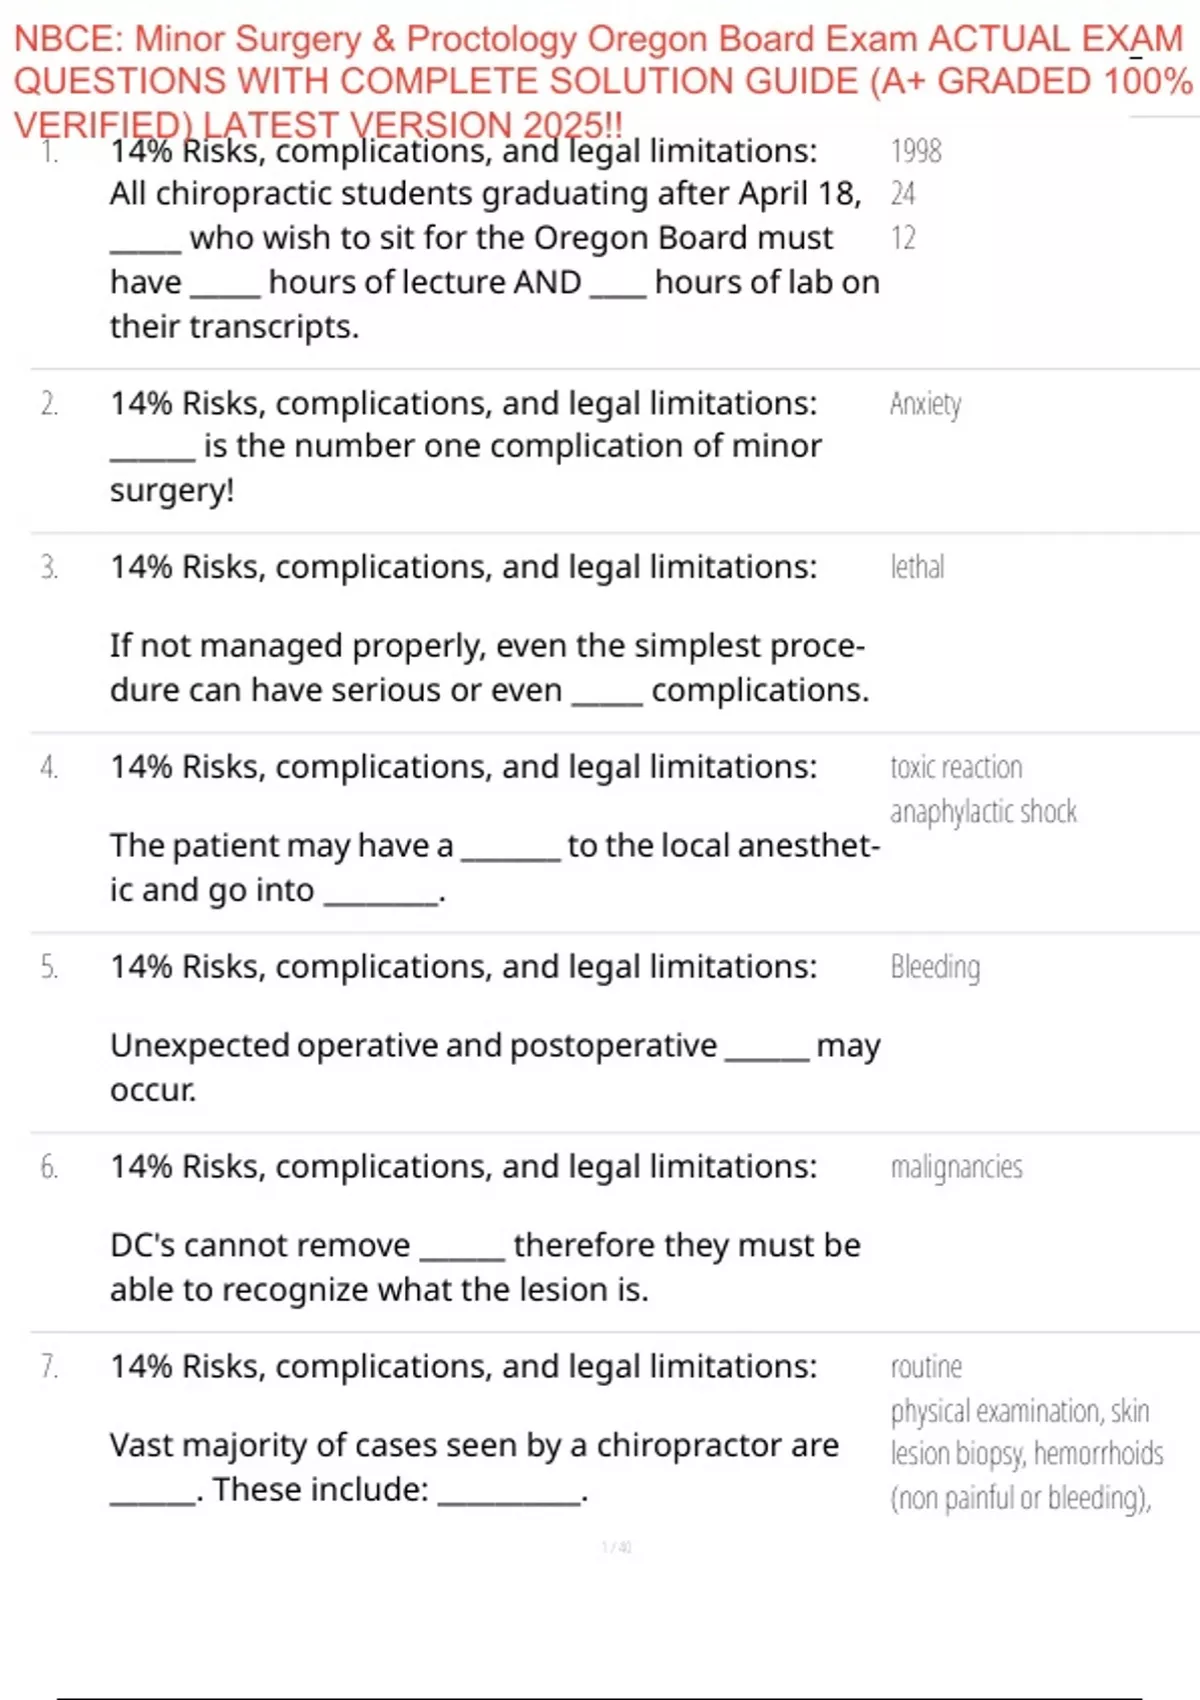
Task: Click the text "DC's cannot remove"
Action: [260, 1245]
